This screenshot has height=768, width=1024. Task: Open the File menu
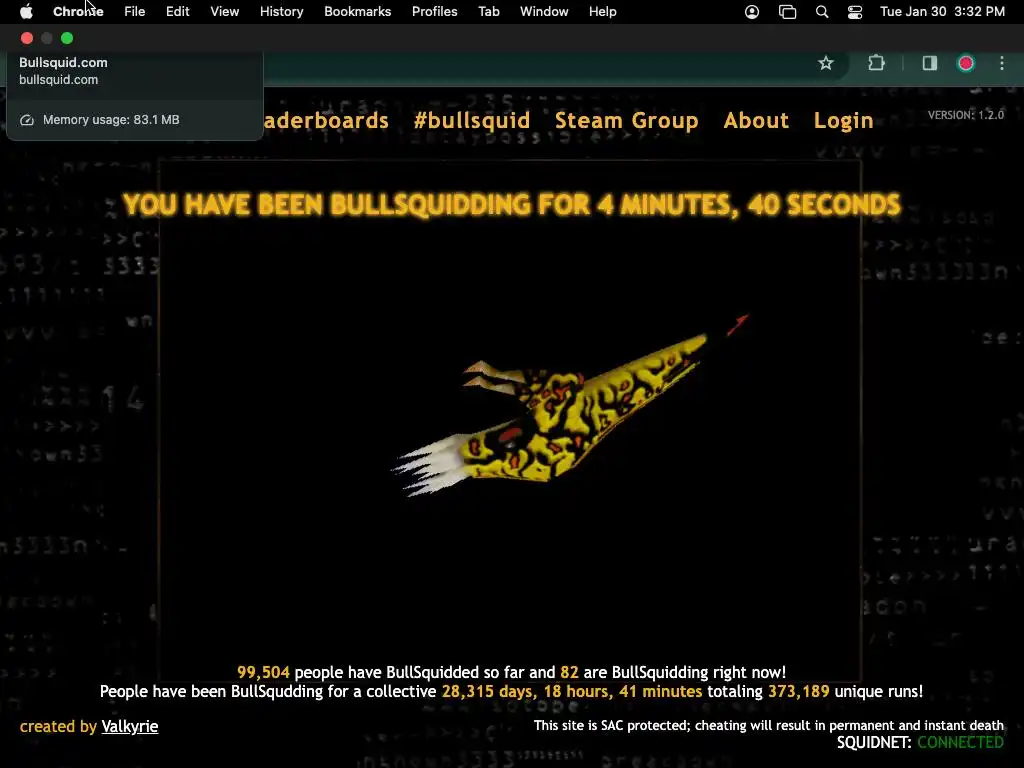(x=135, y=12)
